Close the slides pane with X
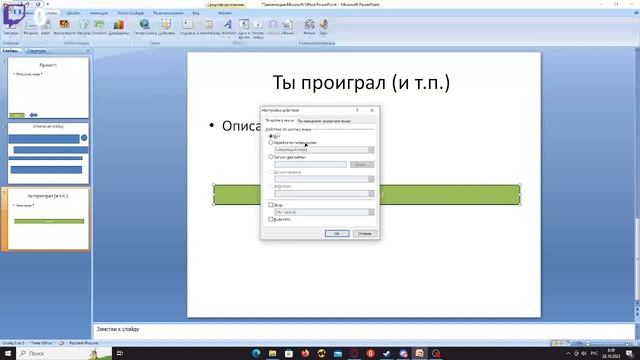 (x=88, y=51)
